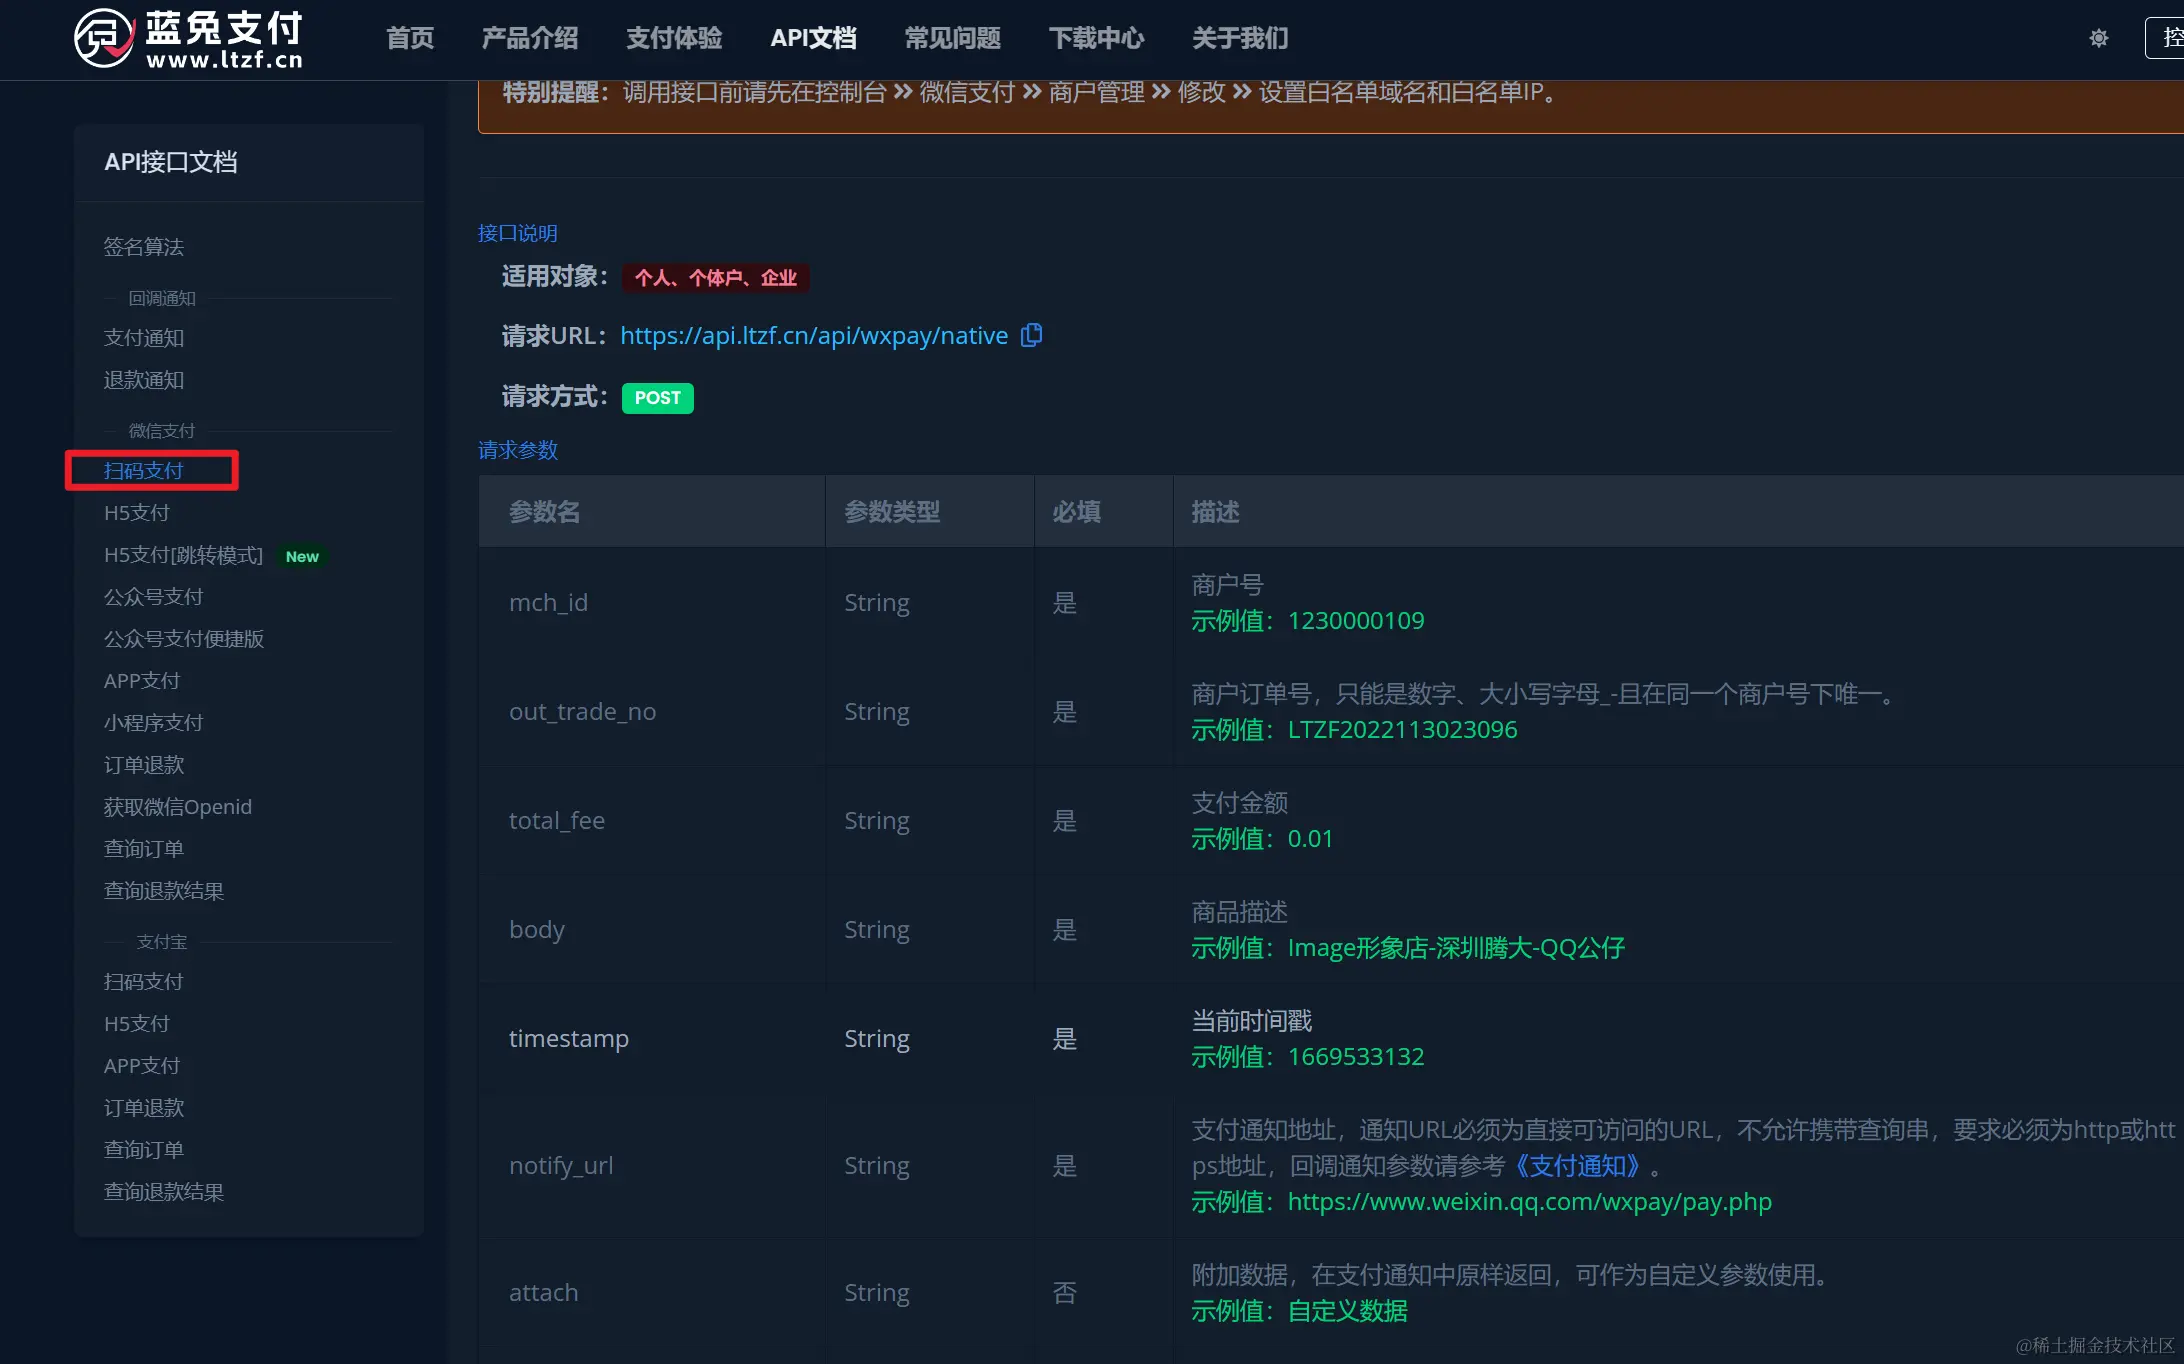Open the 下载中心 menu item
This screenshot has height=1364, width=2184.
[1096, 38]
